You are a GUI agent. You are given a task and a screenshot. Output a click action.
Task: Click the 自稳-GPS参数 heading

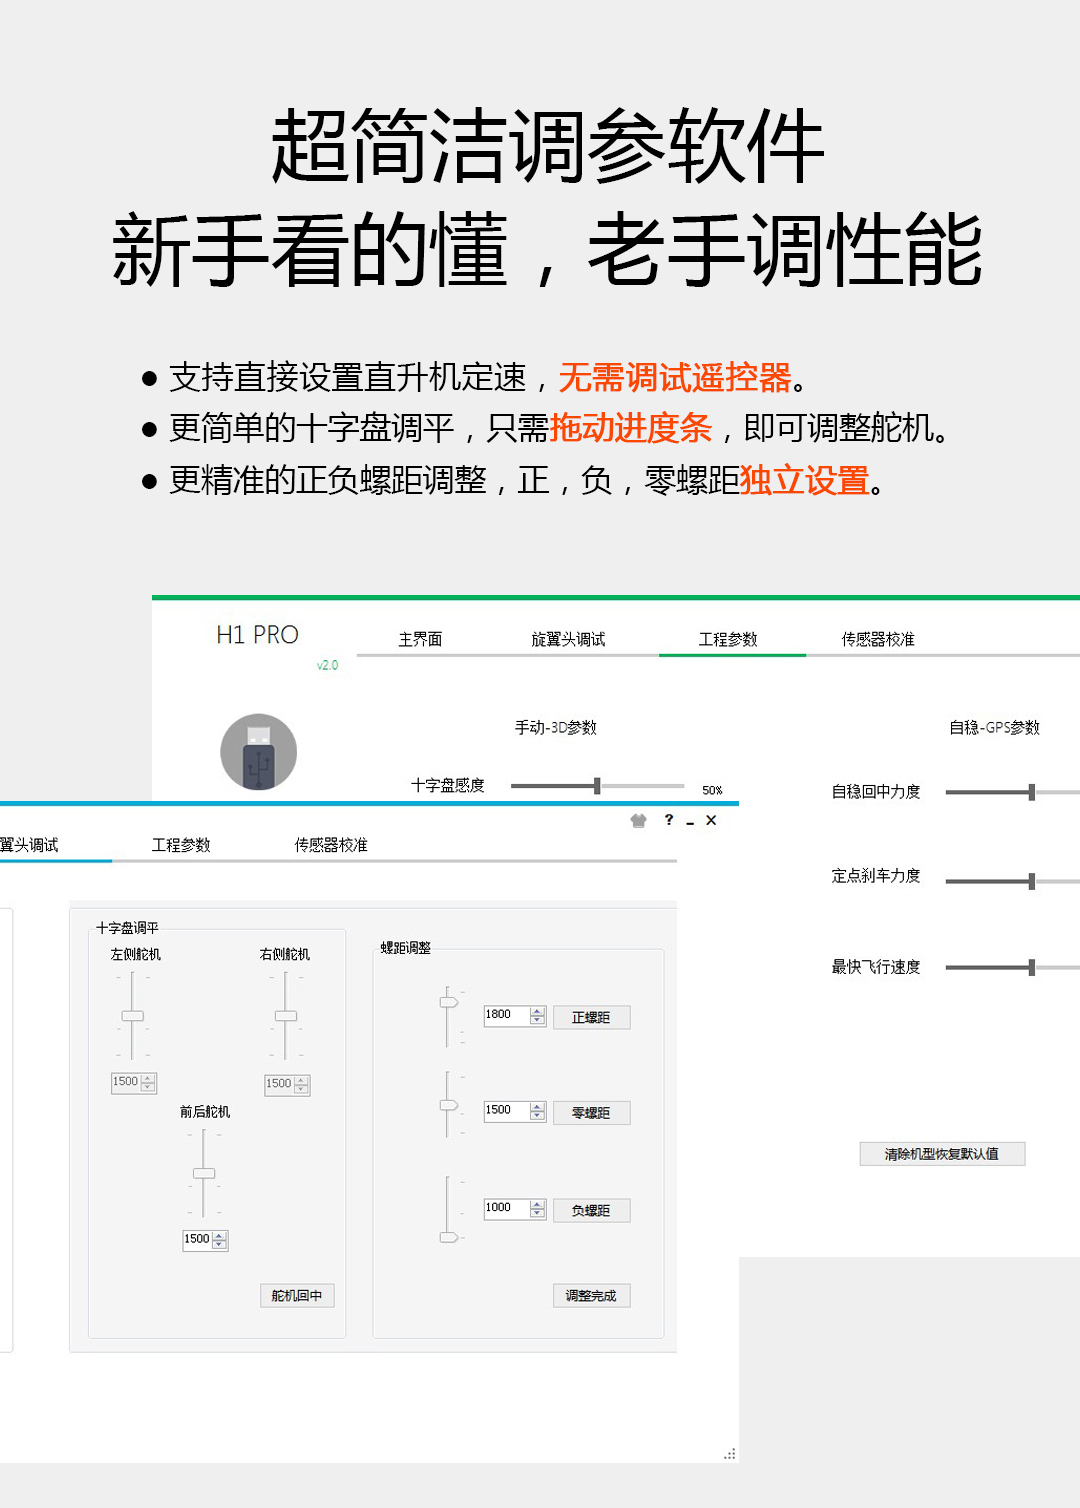point(995,728)
